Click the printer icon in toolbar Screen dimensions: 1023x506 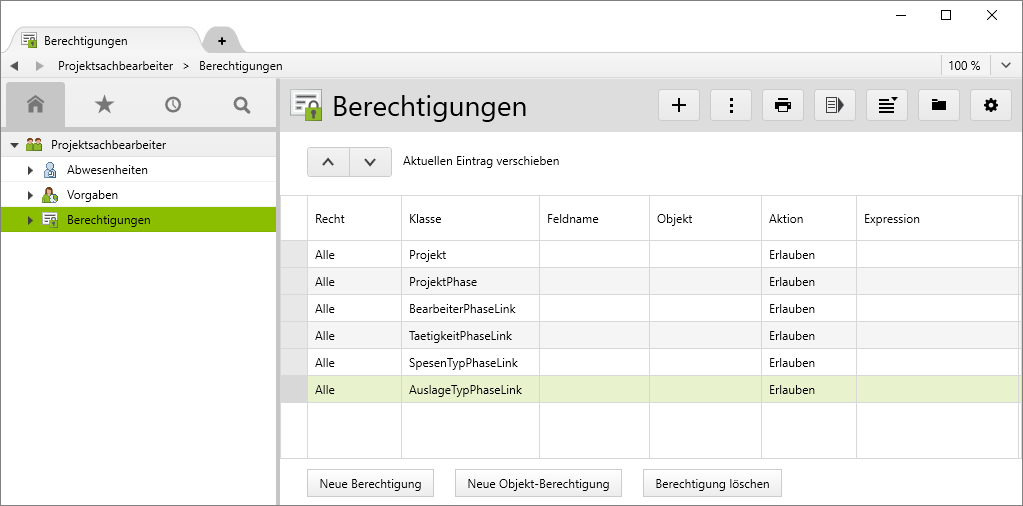pyautogui.click(x=783, y=105)
